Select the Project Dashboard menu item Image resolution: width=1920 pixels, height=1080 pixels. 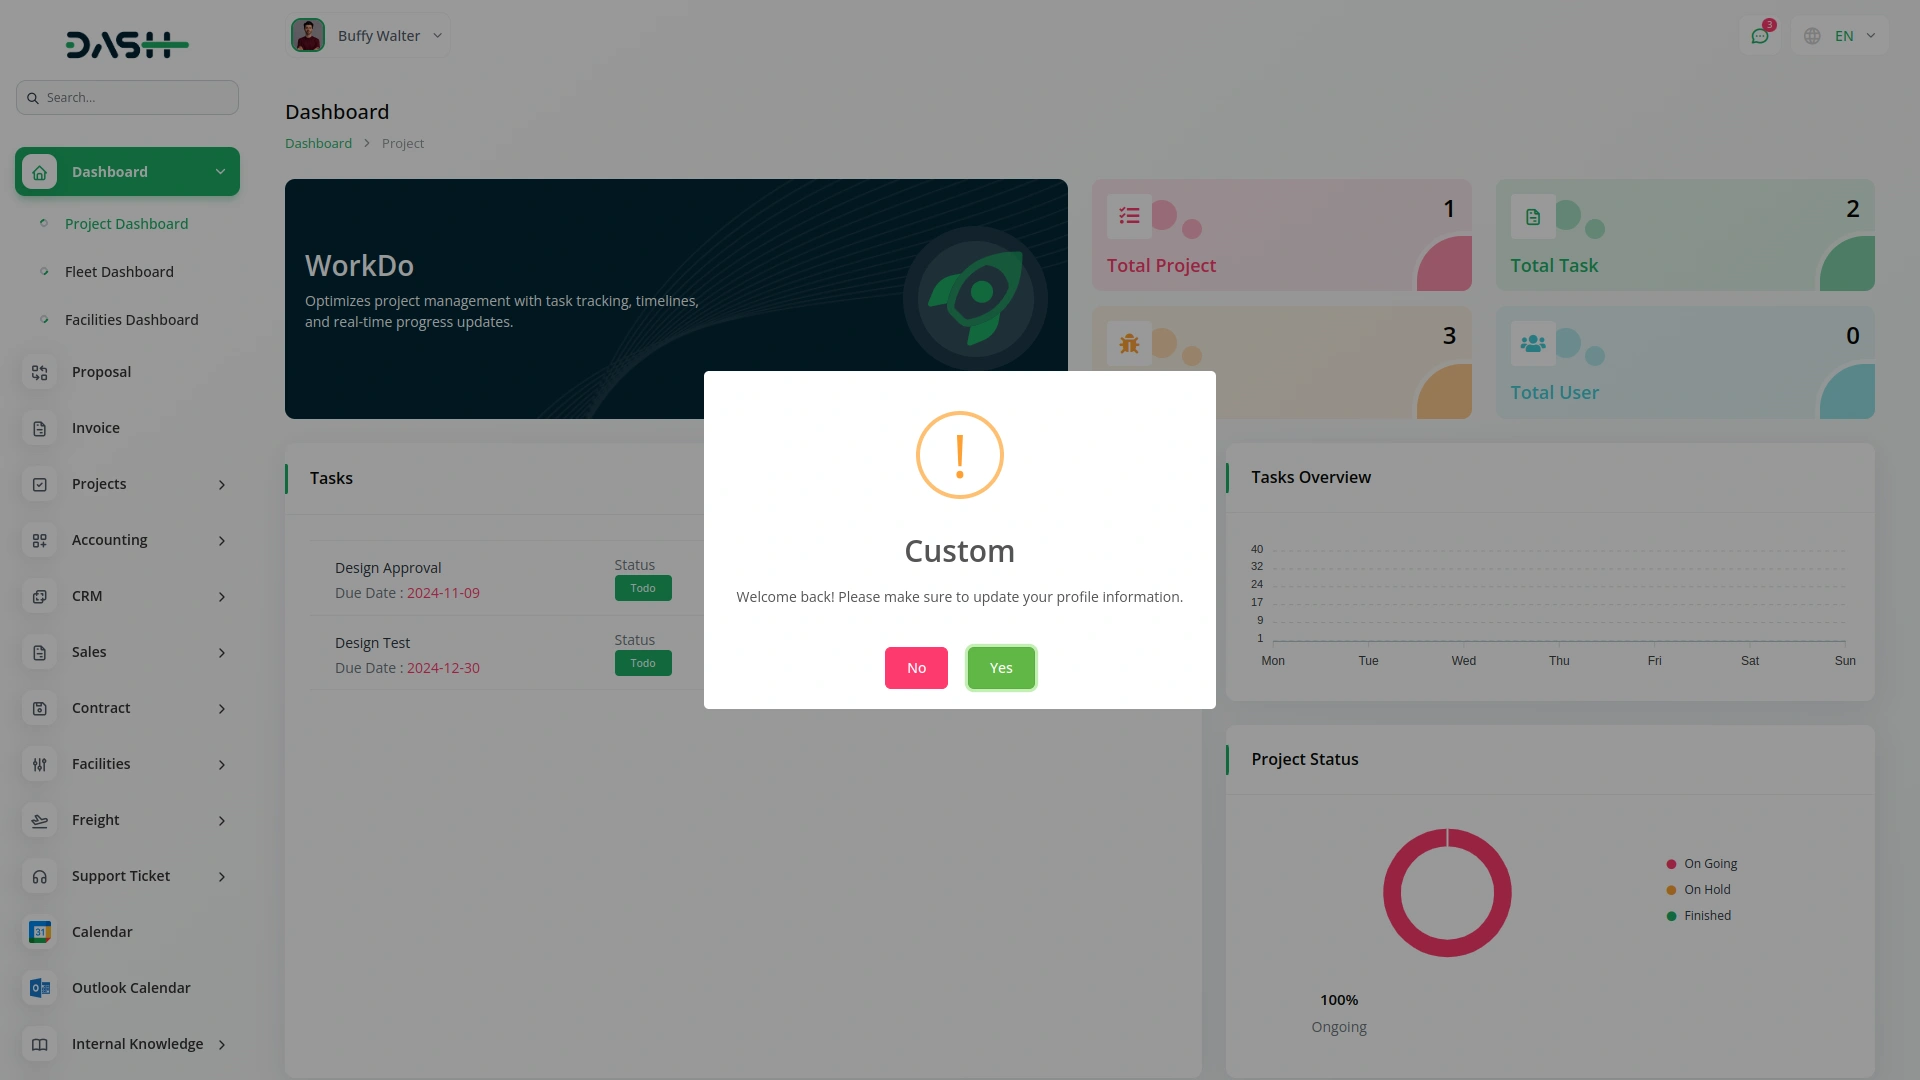tap(125, 223)
